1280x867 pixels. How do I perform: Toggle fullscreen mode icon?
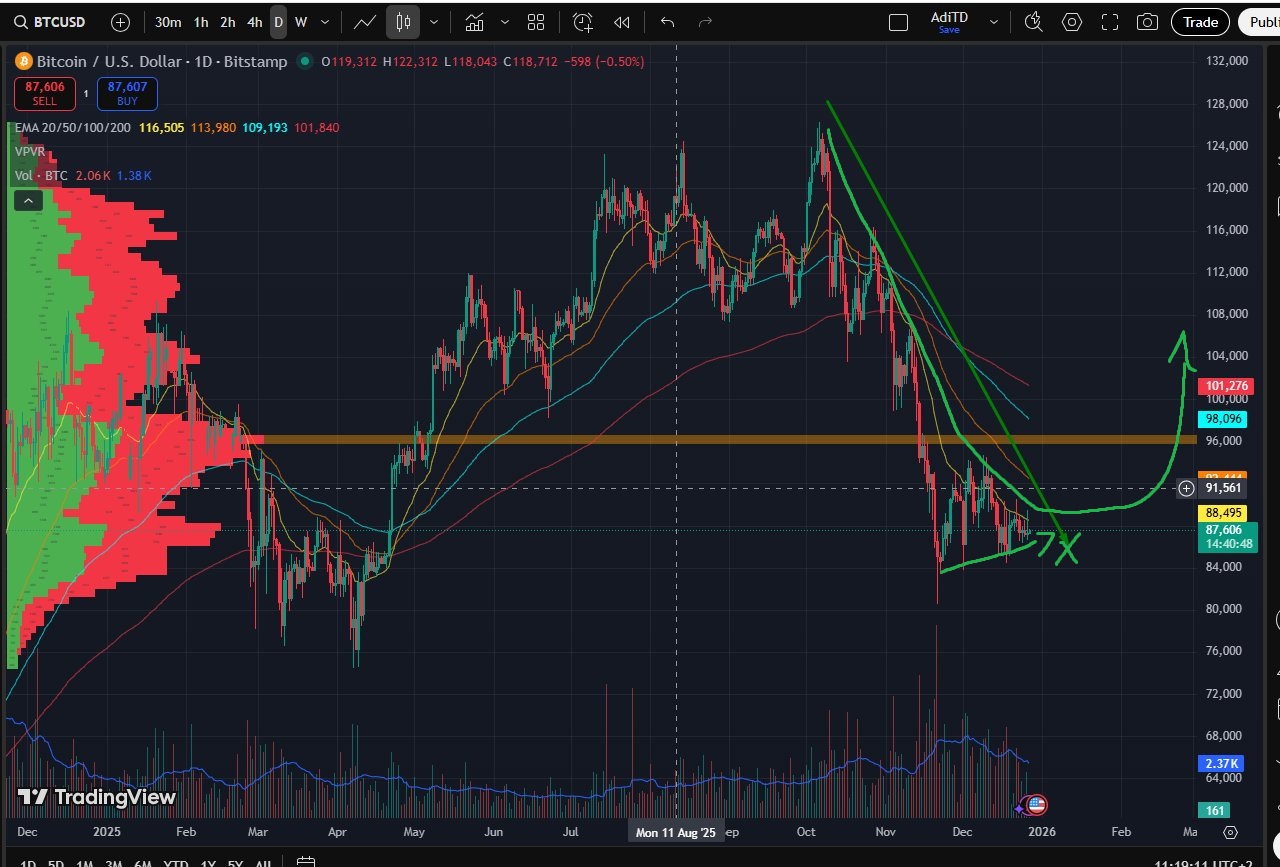[x=1110, y=22]
